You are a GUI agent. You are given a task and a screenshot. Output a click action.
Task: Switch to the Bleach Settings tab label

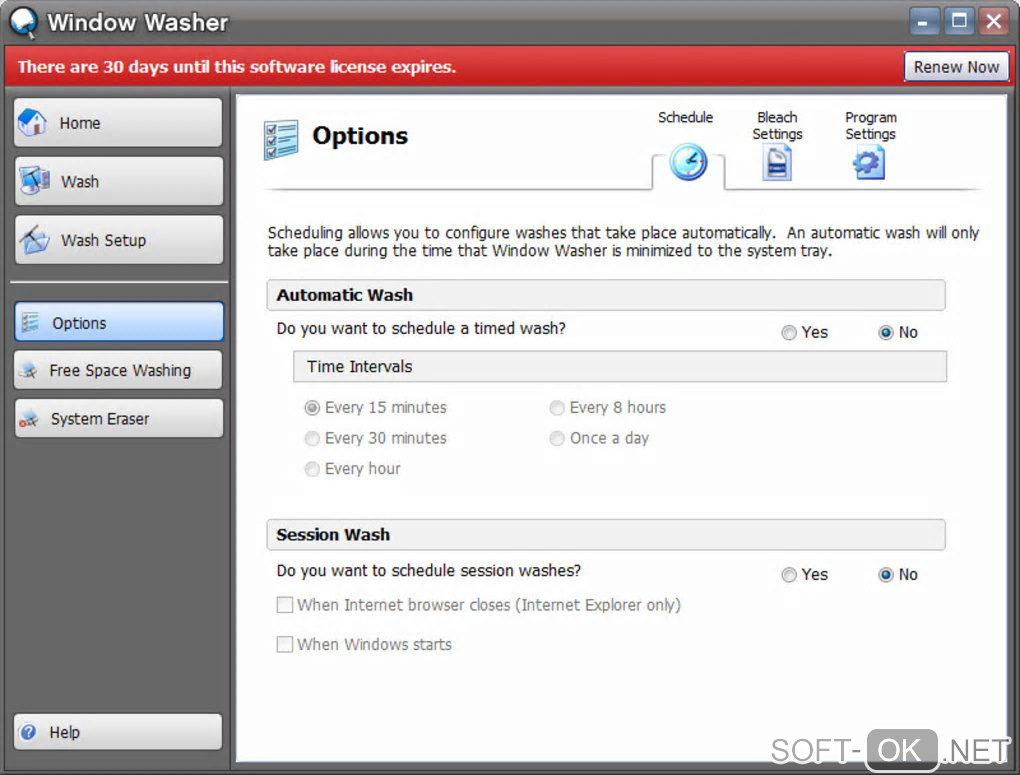coord(777,126)
